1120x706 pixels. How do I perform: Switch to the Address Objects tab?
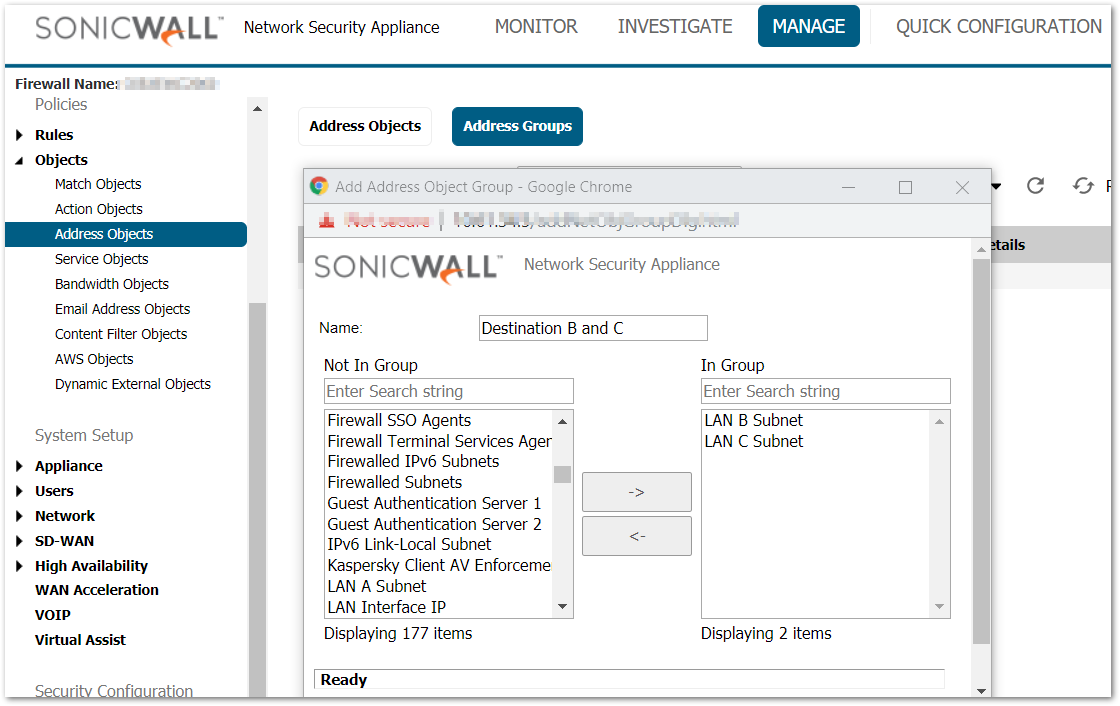pyautogui.click(x=365, y=126)
